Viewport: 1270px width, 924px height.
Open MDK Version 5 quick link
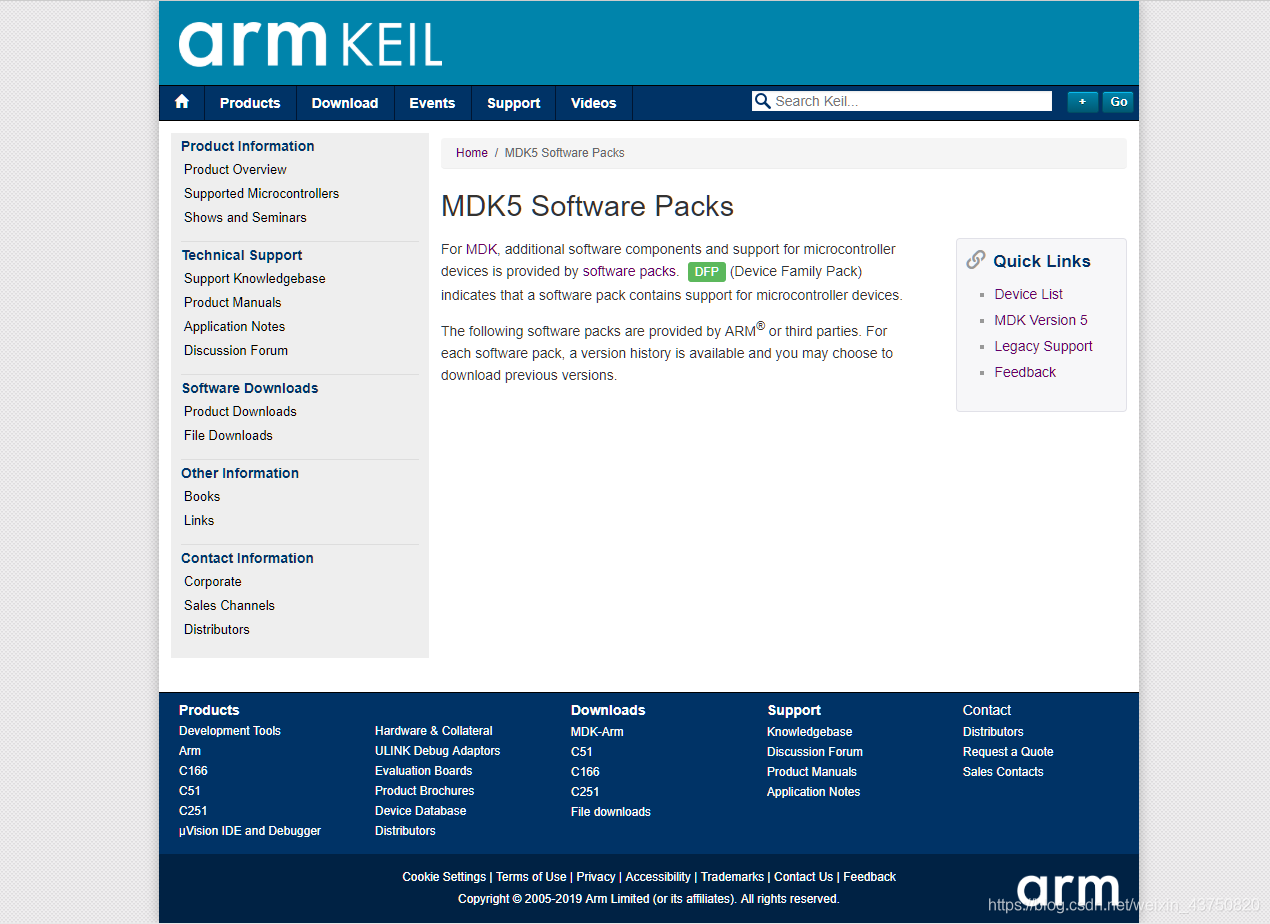pos(1041,320)
